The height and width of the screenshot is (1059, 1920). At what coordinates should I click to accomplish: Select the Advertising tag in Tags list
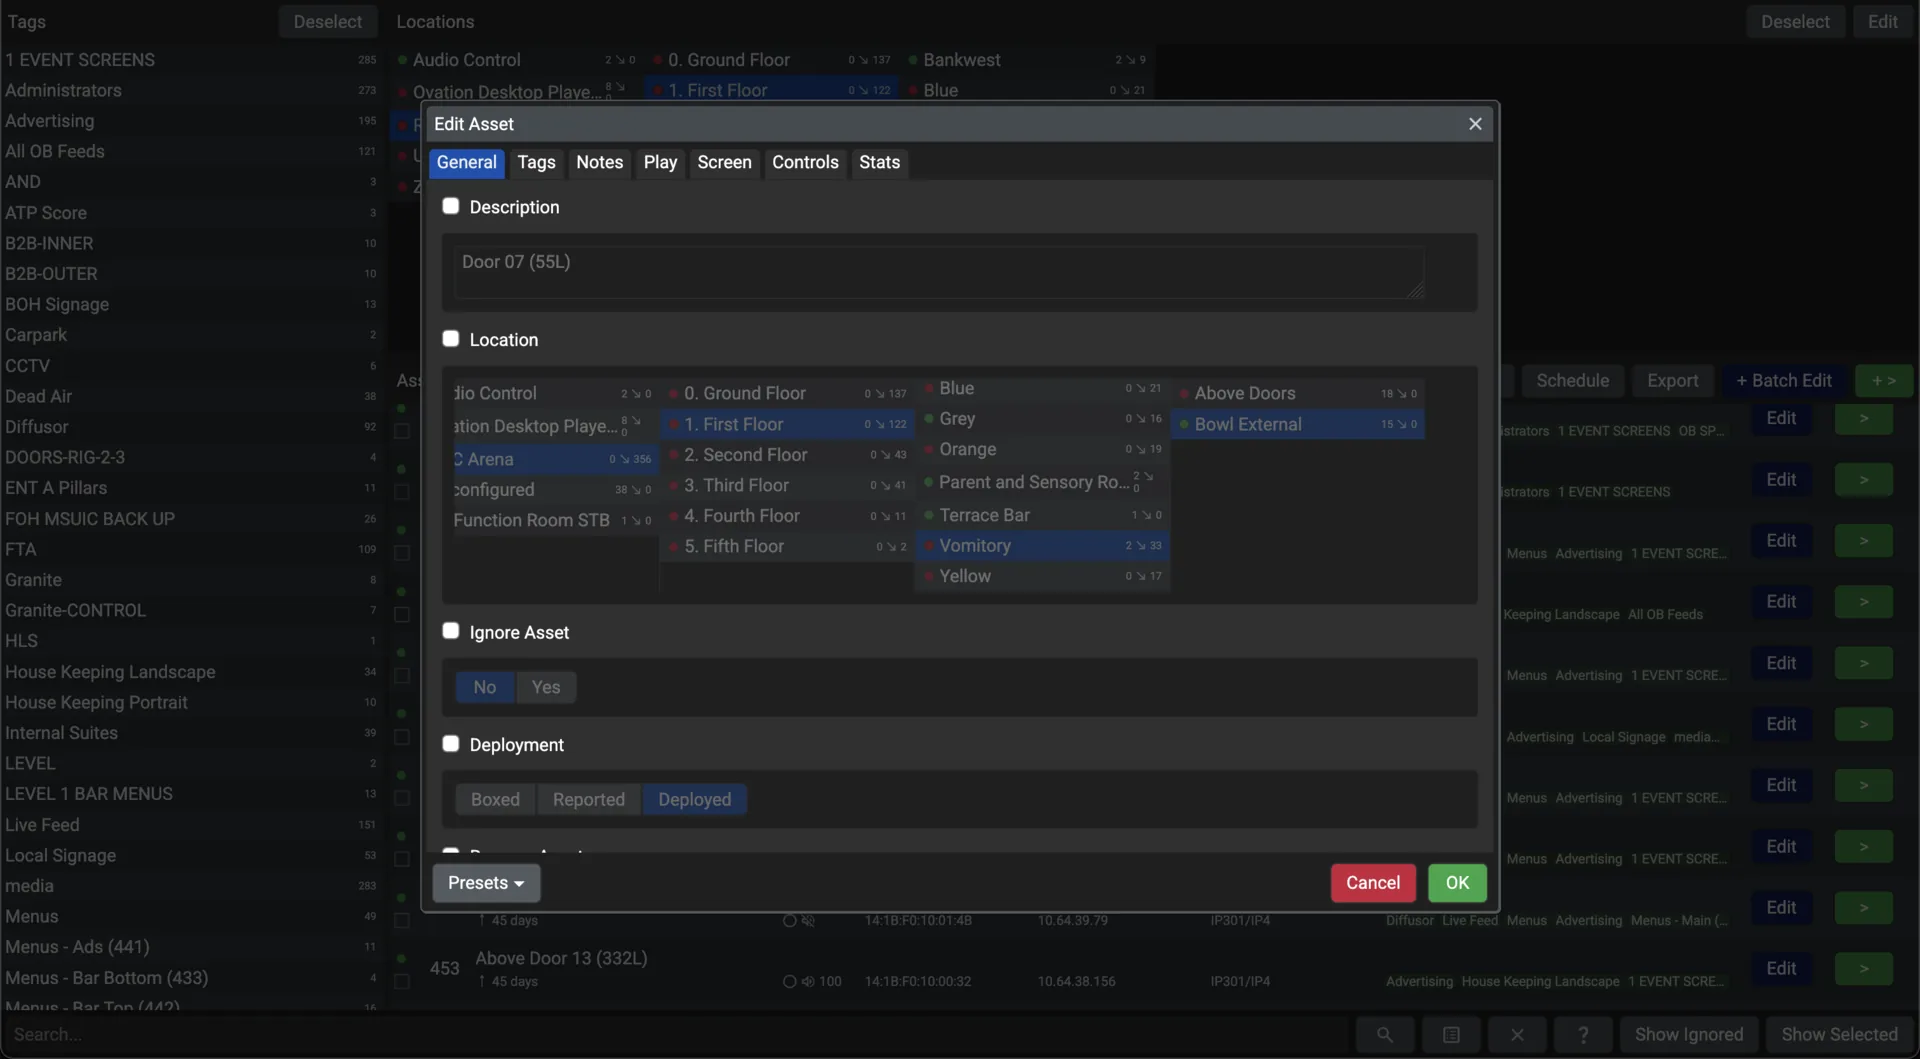coord(190,121)
